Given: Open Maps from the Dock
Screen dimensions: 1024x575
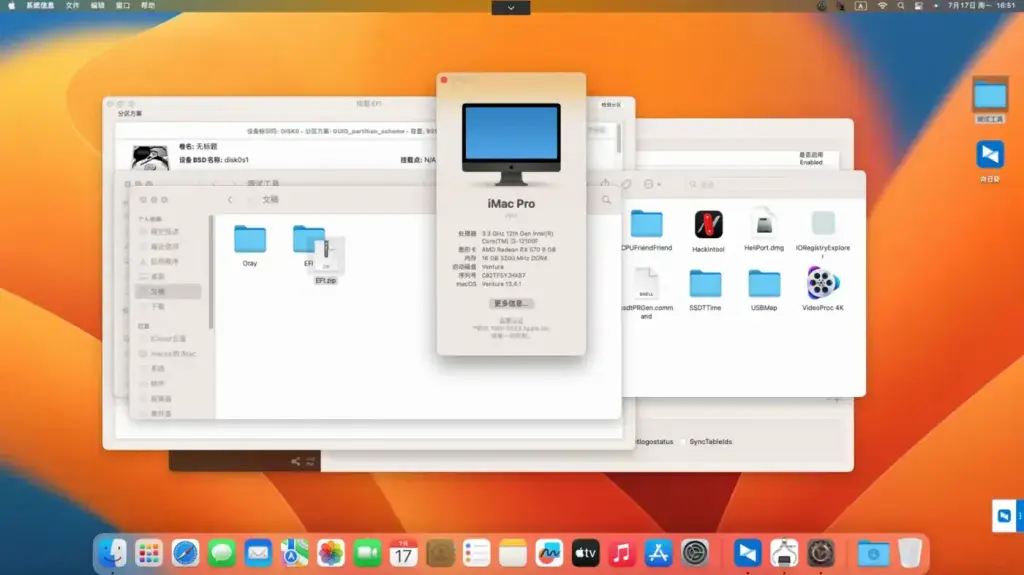Looking at the screenshot, I should tap(295, 553).
